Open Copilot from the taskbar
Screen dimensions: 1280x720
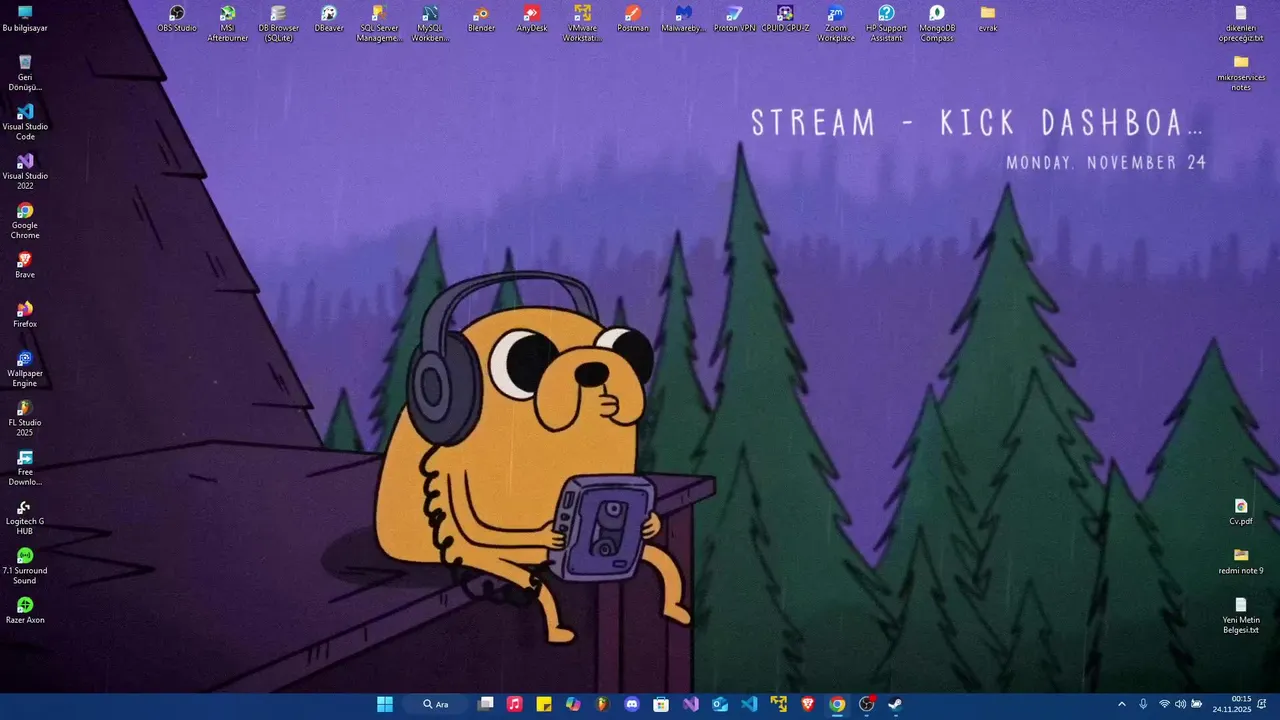click(x=573, y=704)
